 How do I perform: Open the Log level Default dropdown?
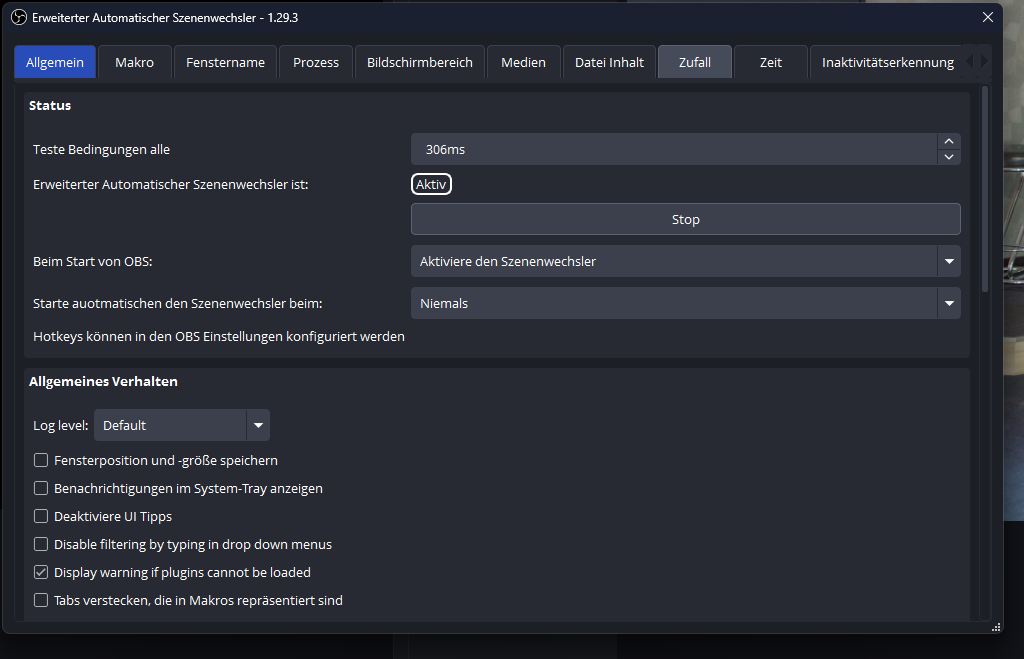(182, 426)
